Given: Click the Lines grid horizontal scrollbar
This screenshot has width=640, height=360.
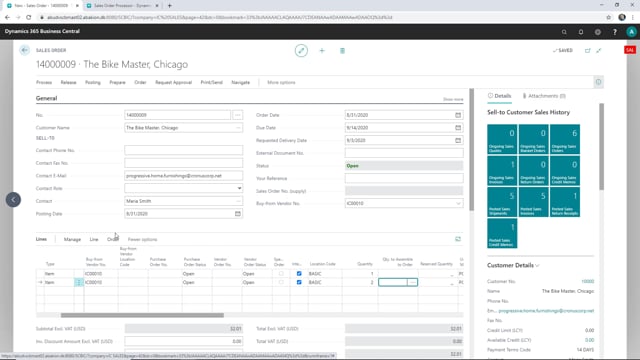Looking at the screenshot, I should pyautogui.click(x=142, y=315).
